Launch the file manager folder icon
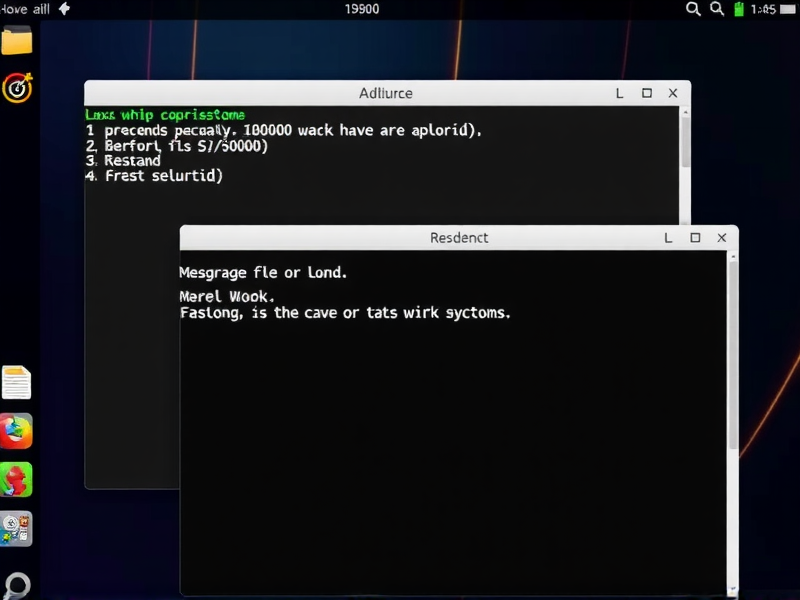Image resolution: width=800 pixels, height=600 pixels. 17,42
